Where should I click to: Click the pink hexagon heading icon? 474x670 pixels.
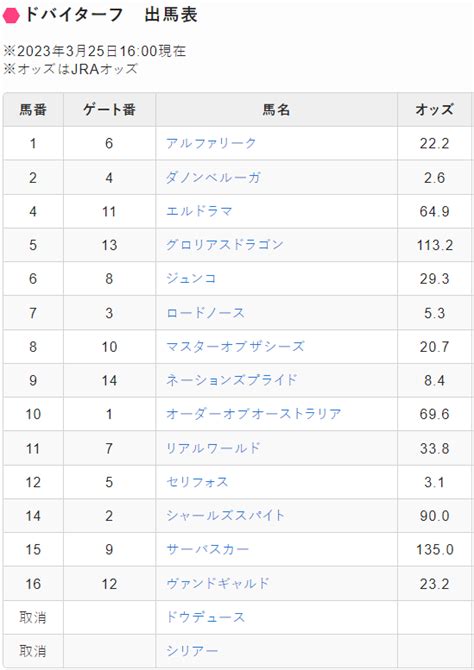click(x=11, y=16)
